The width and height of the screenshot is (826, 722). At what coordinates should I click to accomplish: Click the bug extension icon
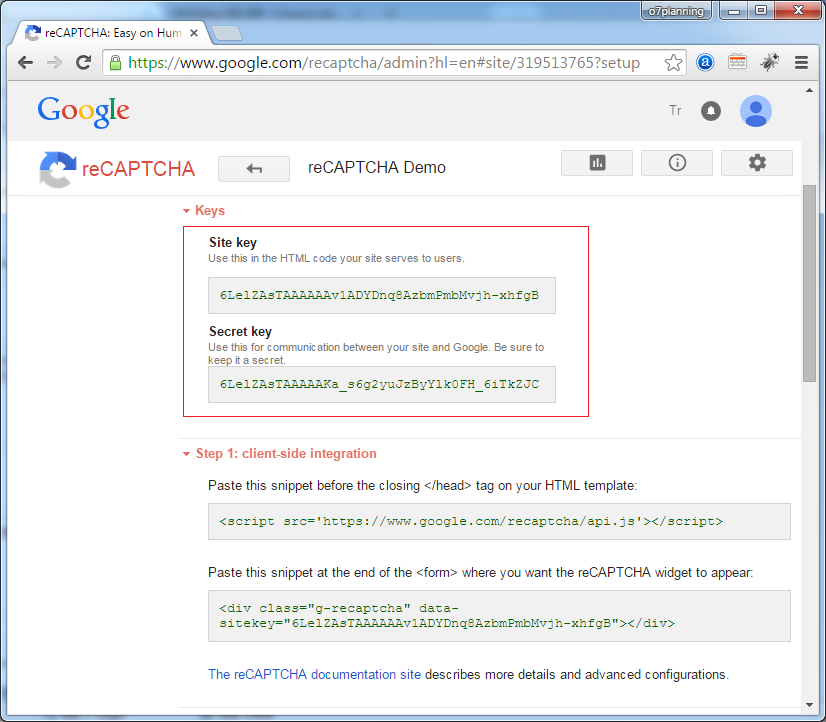point(769,62)
